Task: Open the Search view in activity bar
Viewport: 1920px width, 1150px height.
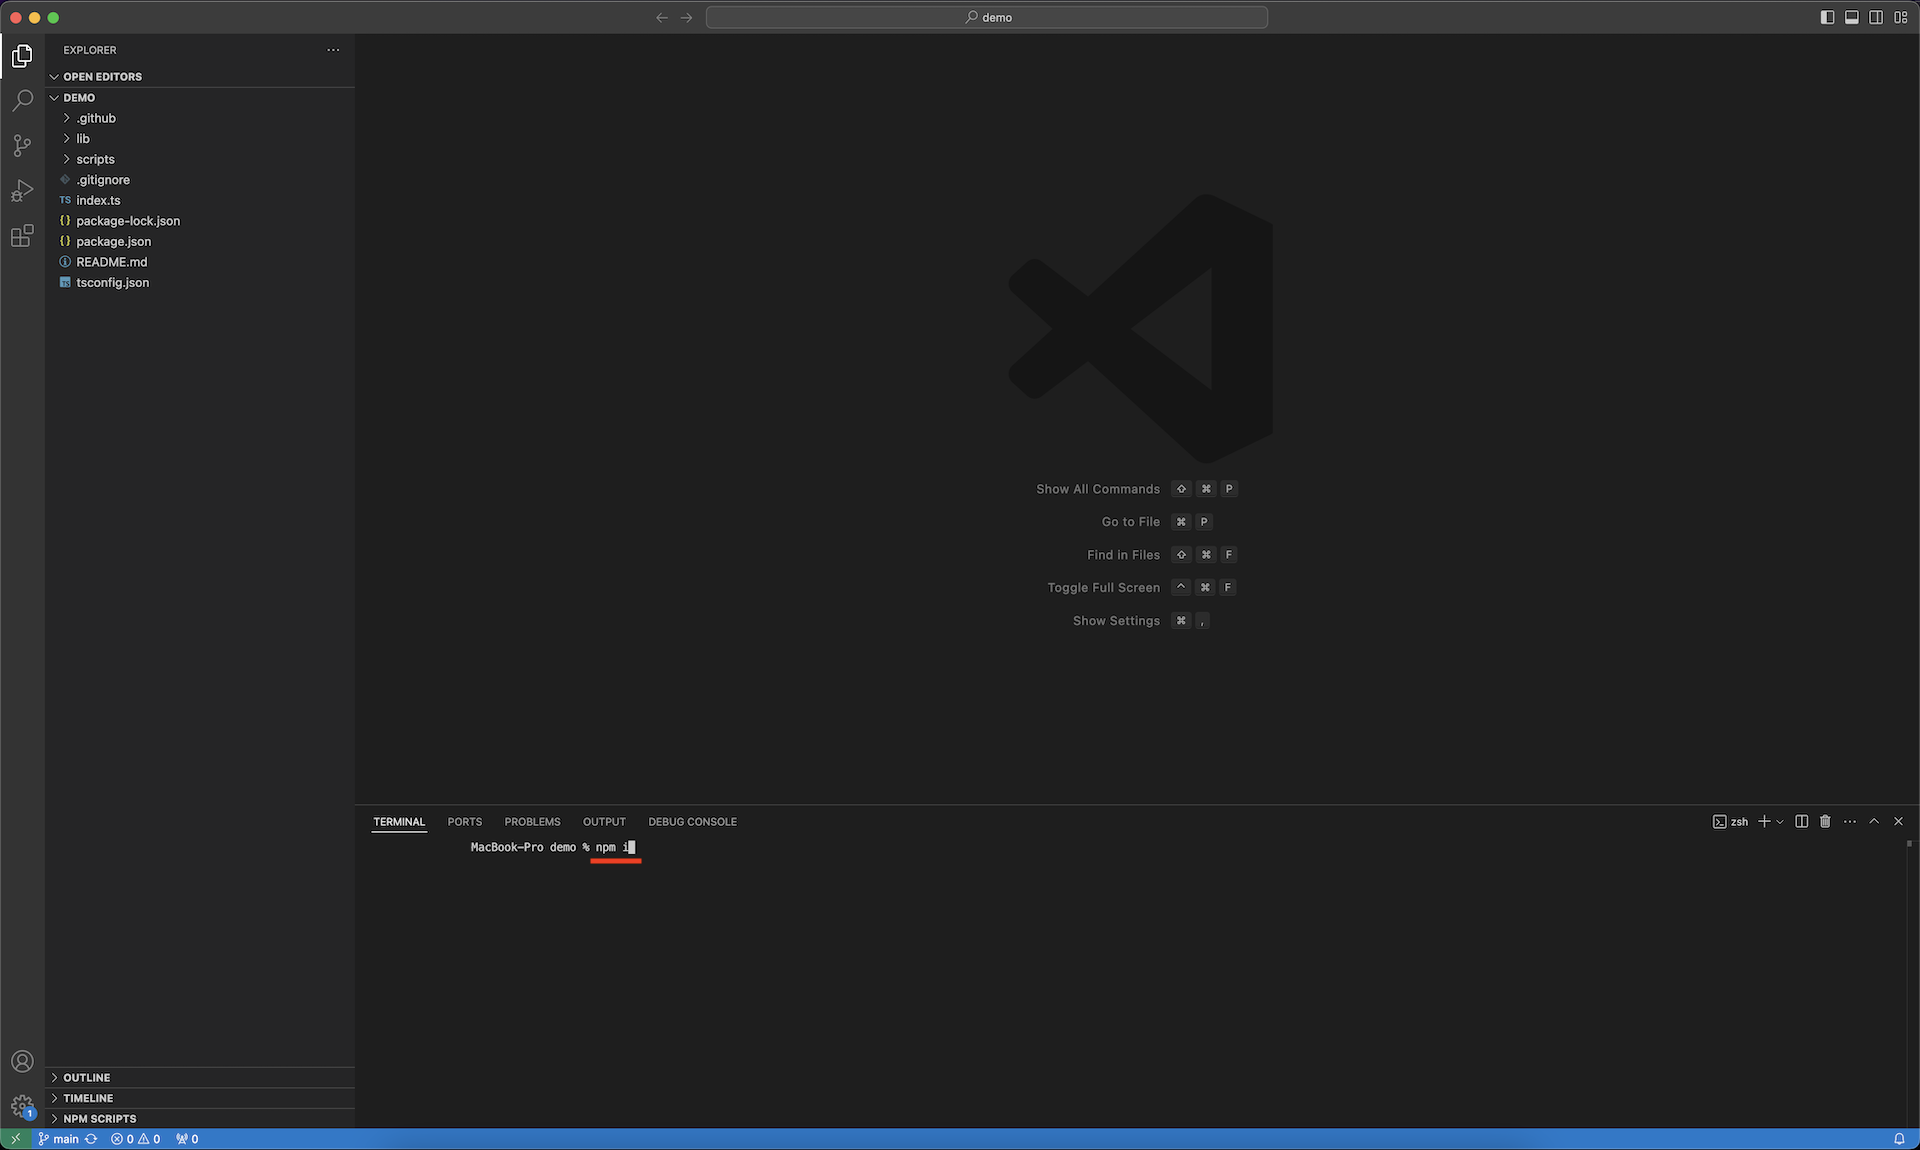Action: pos(22,101)
